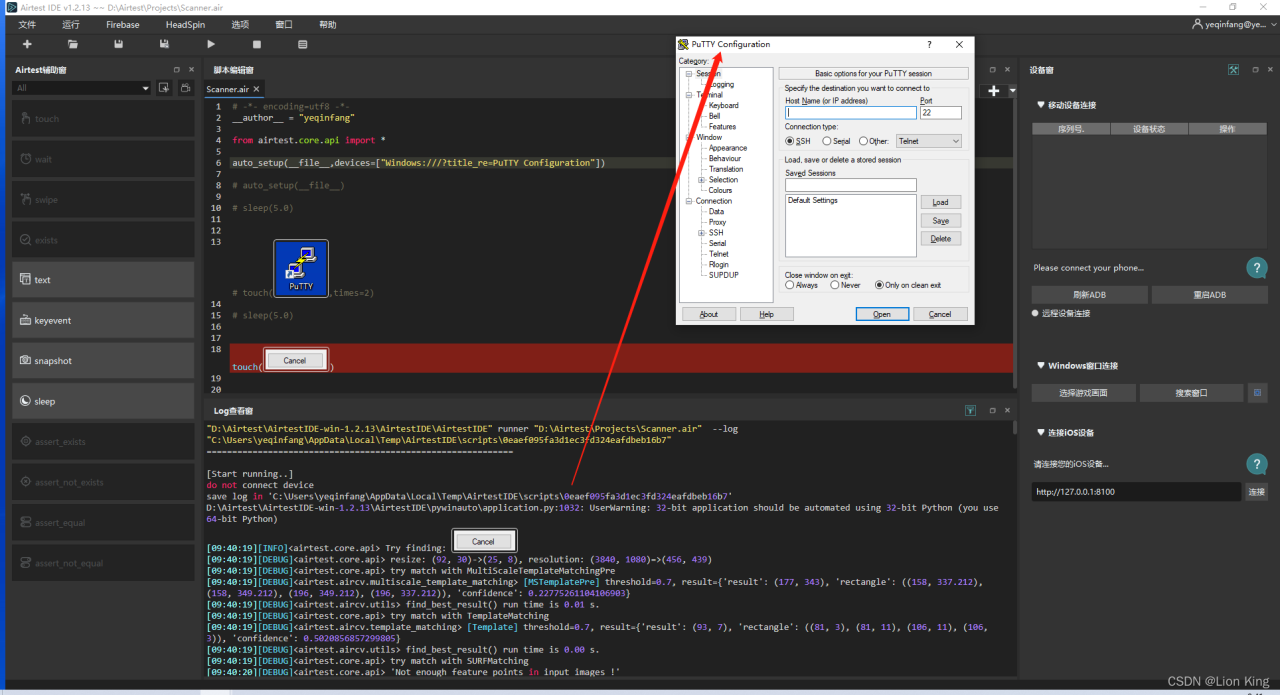
Task: Click the PuTTY image template in the script
Action: point(301,268)
